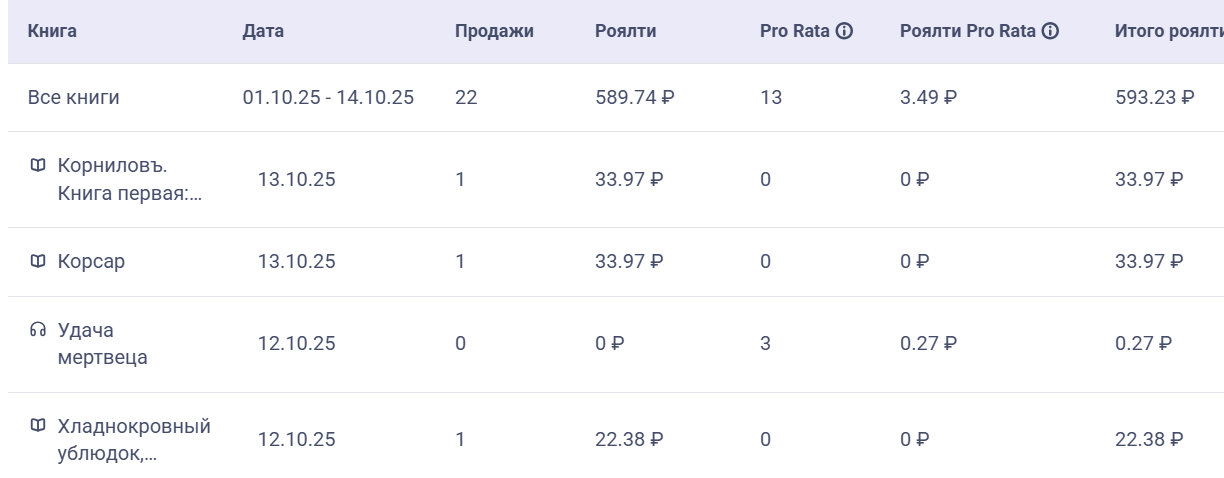This screenshot has height=478, width=1224.
Task: Sort by the Продажи column header
Action: [494, 31]
